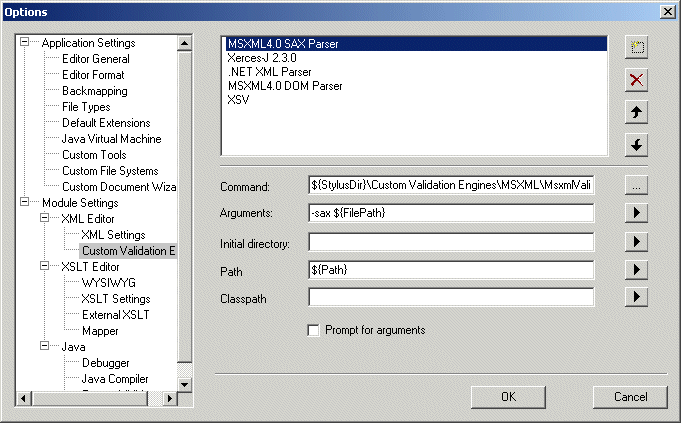Collapse the XSLT Editor tree node
Screen dimensions: 681x423
coord(46,267)
